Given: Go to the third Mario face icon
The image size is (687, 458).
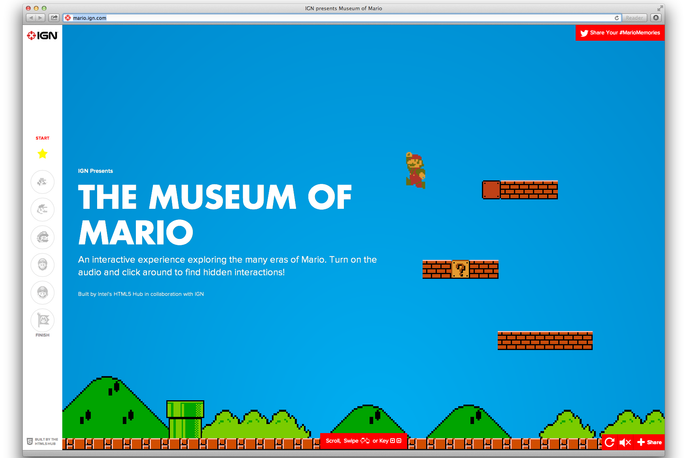Looking at the screenshot, I should (x=42, y=237).
